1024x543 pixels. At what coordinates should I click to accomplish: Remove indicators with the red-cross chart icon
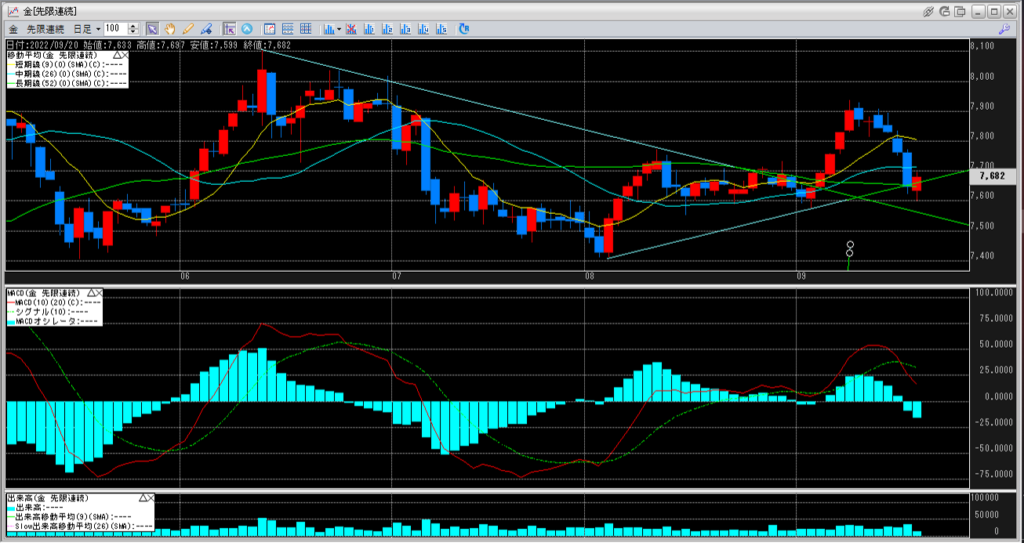click(351, 29)
